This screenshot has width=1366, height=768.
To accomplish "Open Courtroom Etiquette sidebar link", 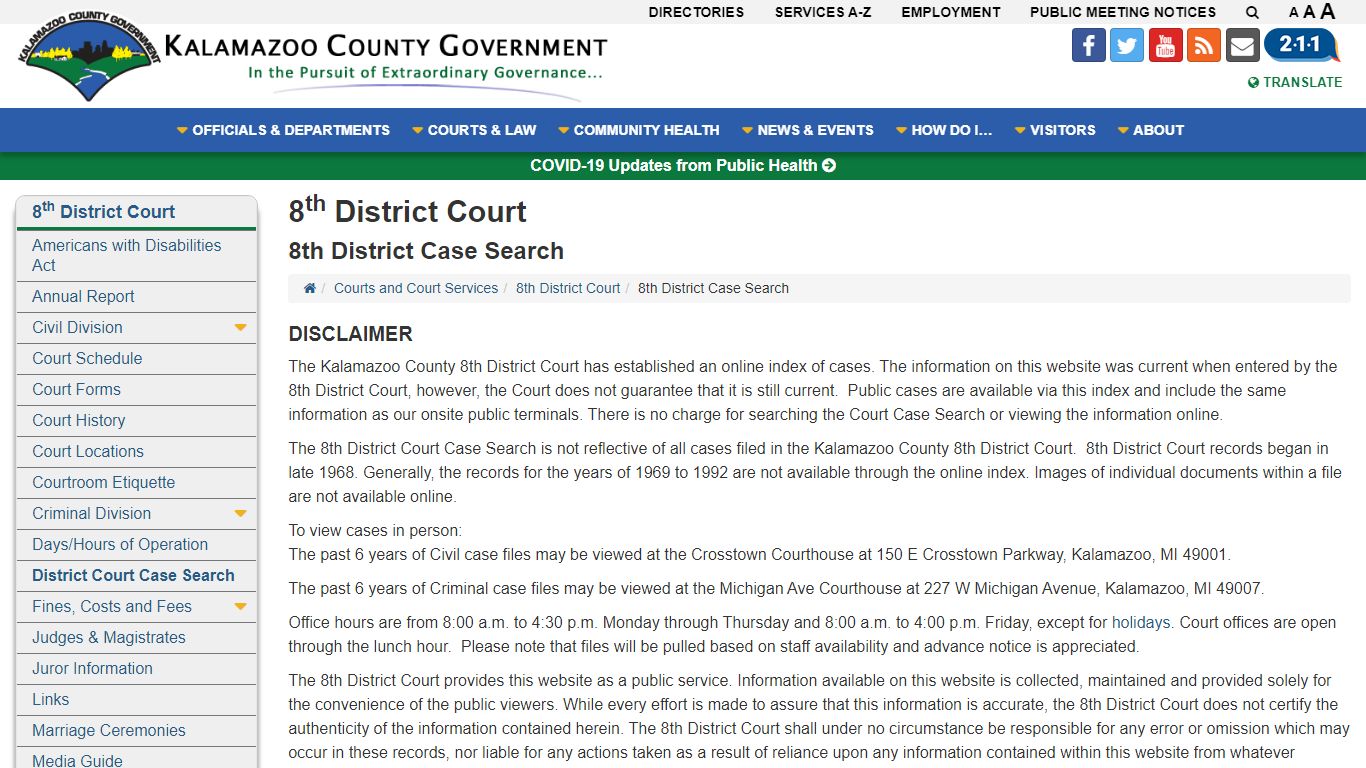I will point(103,483).
